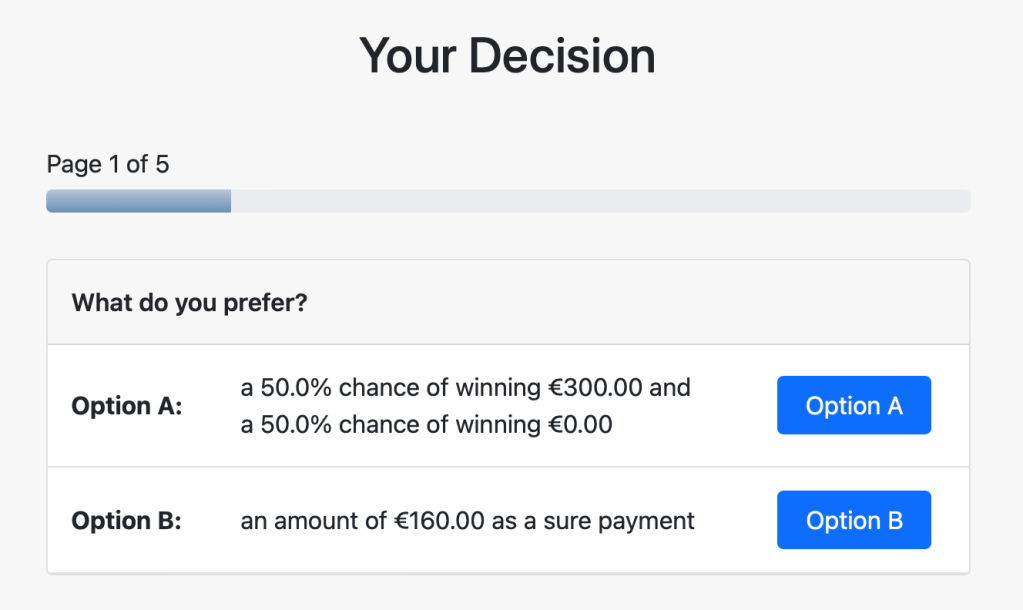
Task: Click the "Your Decision" page heading
Action: point(507,56)
